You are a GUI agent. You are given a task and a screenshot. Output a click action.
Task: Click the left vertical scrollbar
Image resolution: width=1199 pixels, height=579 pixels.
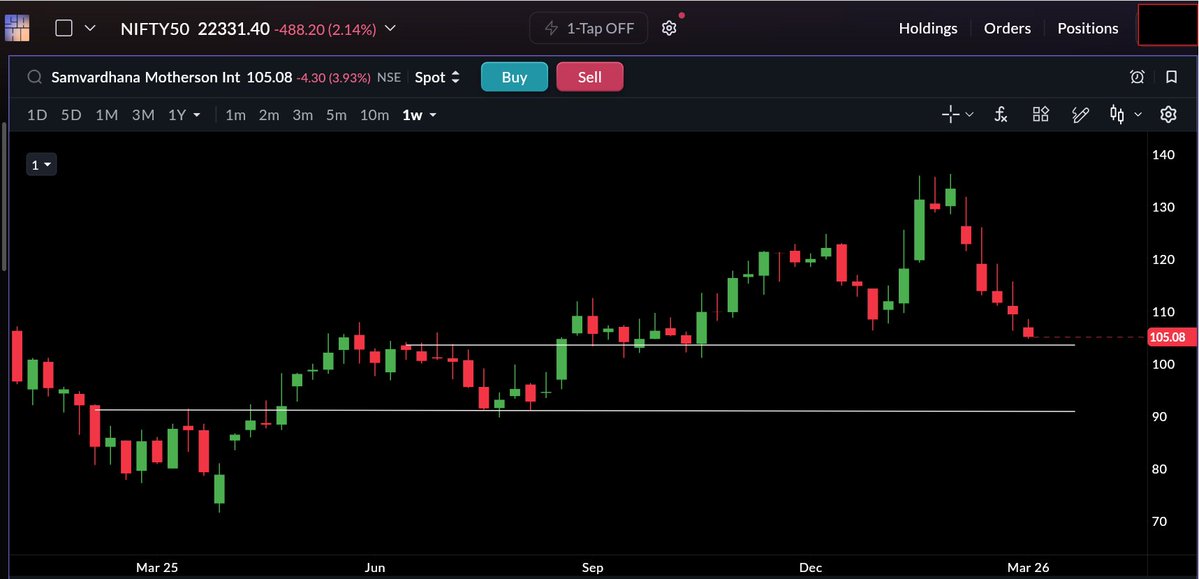[5, 197]
